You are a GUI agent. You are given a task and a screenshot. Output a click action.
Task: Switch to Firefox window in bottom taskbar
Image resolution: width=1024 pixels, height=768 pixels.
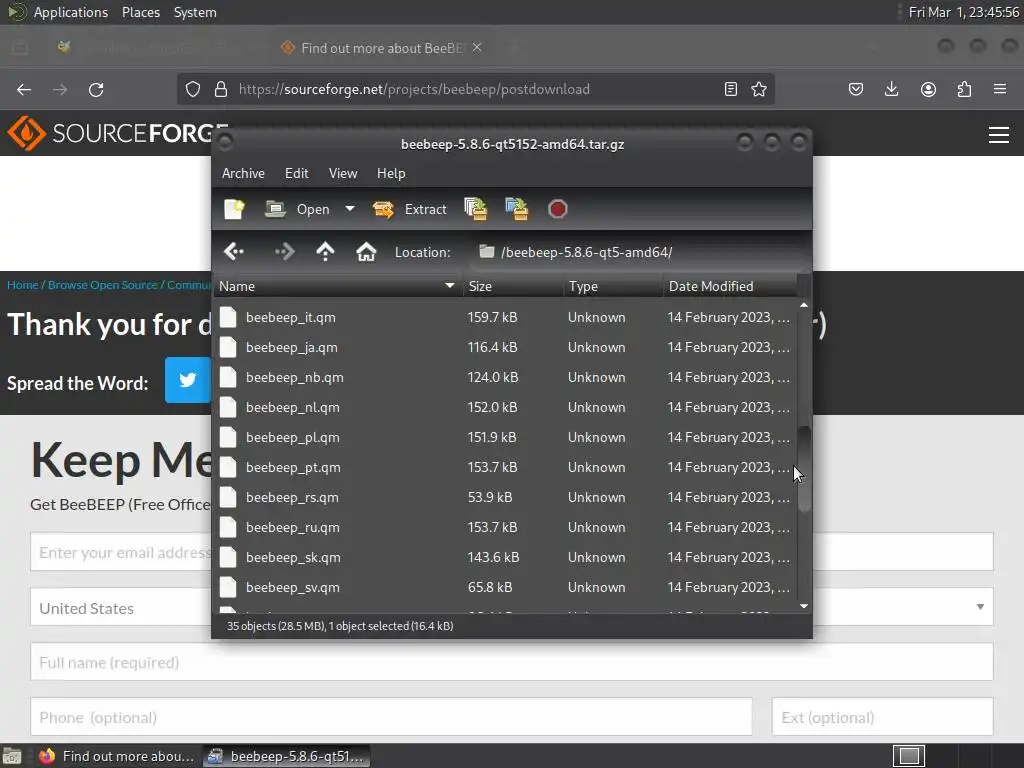point(117,756)
